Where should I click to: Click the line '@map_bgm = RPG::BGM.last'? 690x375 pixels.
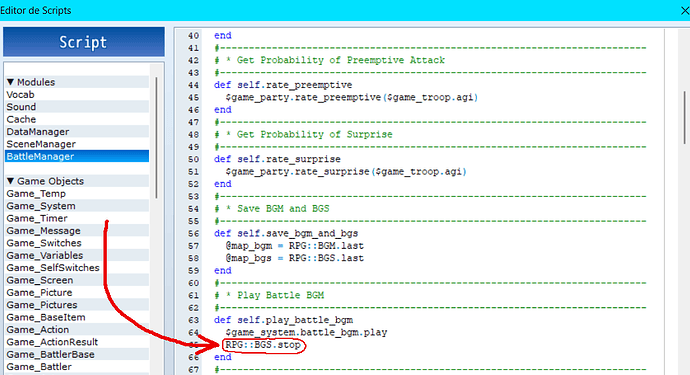coord(295,246)
